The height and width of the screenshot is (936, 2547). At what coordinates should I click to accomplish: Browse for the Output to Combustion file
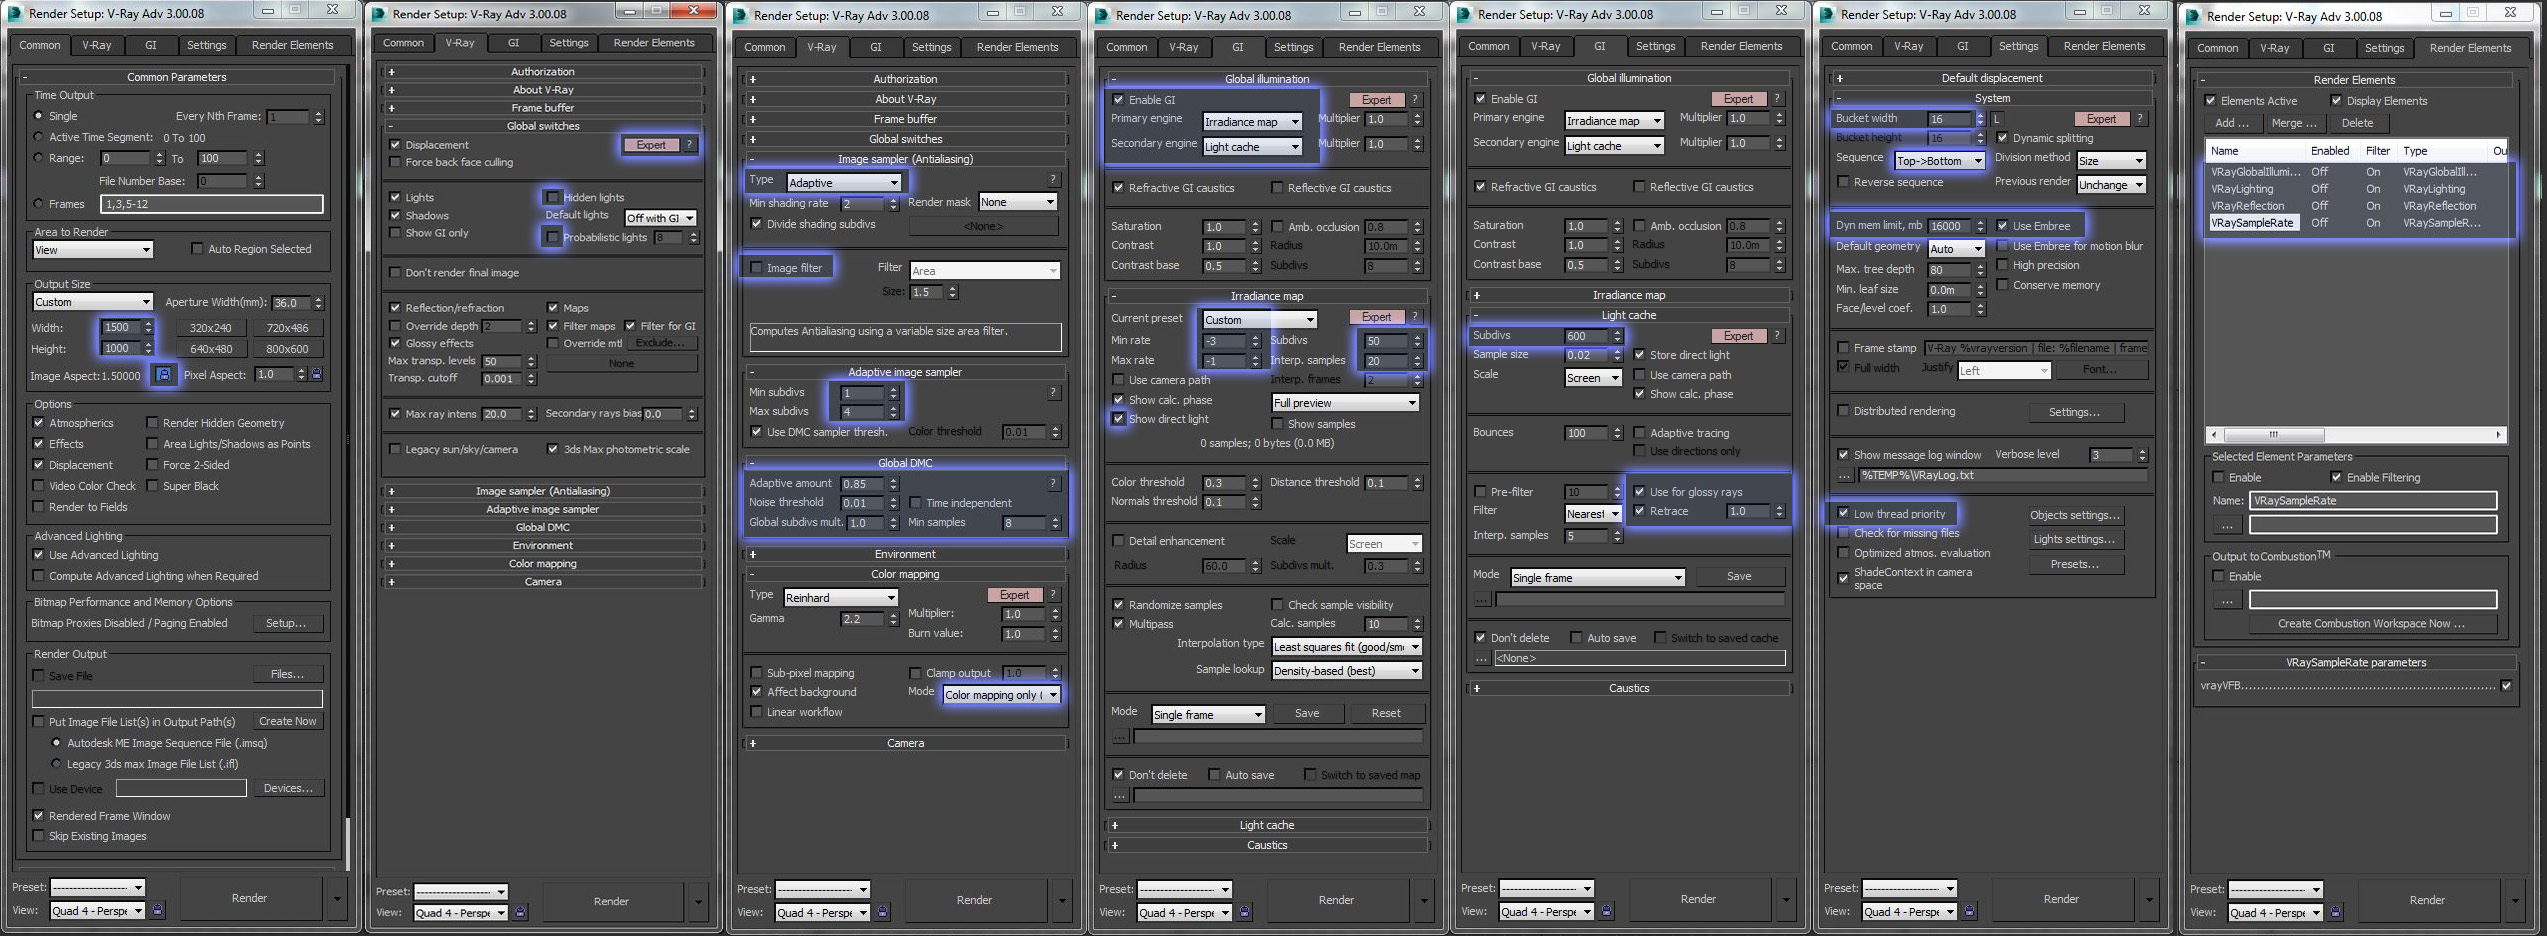tap(2227, 600)
